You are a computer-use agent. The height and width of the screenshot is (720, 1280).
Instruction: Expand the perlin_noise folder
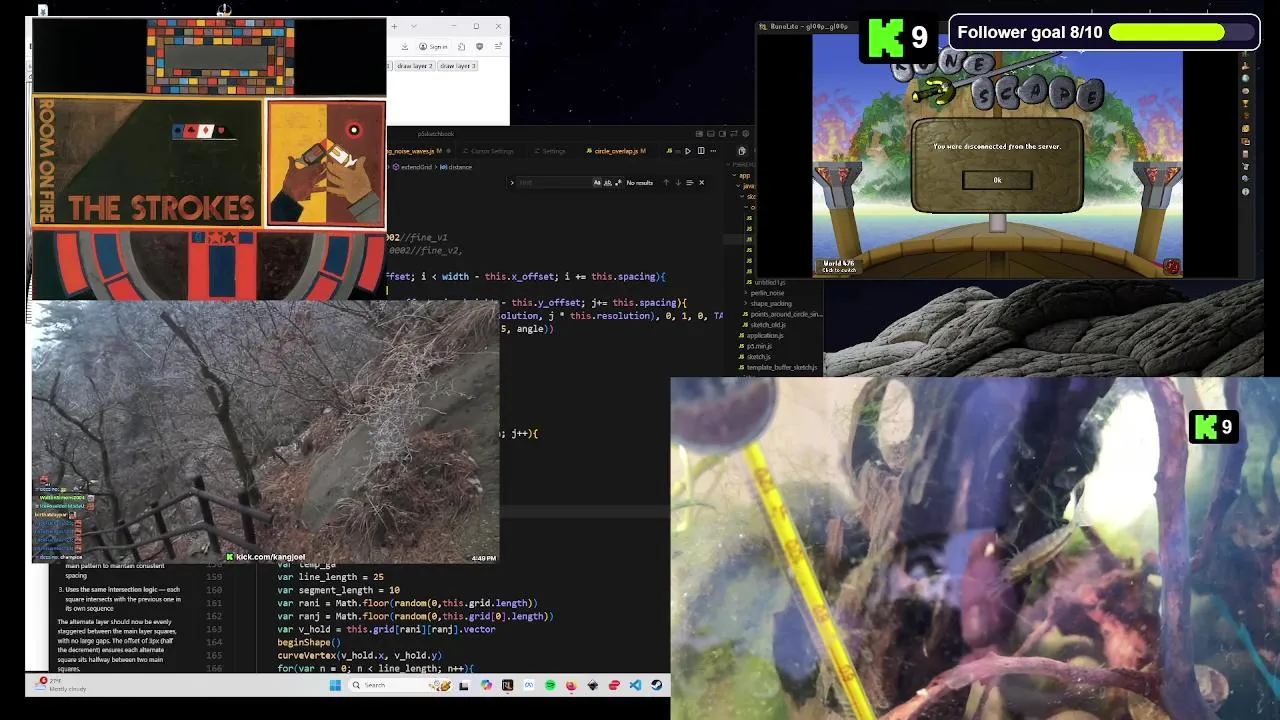[767, 293]
